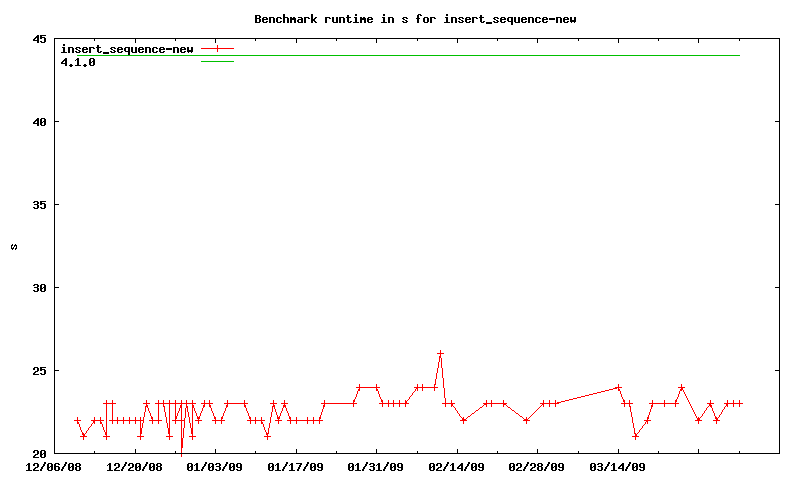Screen dimensions: 800x480
Task: Select the 40 y-axis tick label
Action: pyautogui.click(x=40, y=122)
